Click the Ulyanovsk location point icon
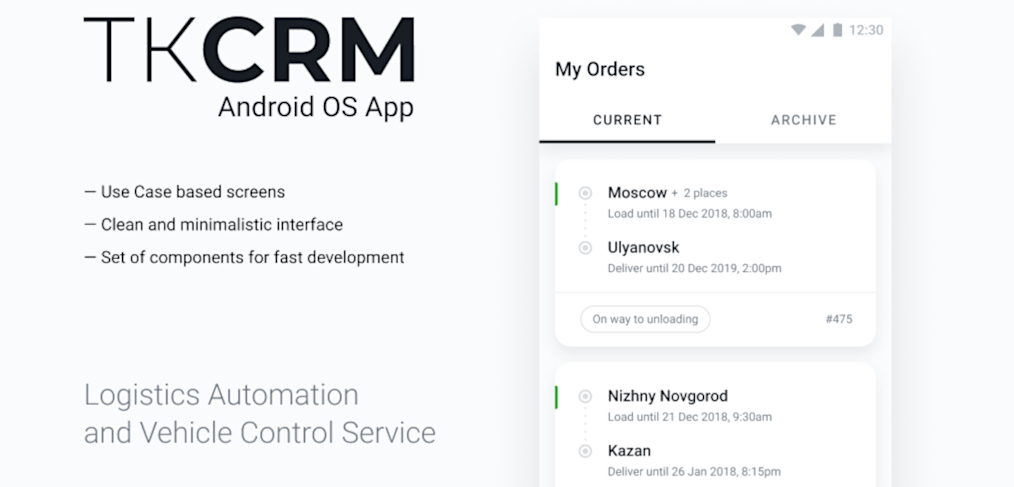Viewport: 1014px width, 487px height. 585,248
